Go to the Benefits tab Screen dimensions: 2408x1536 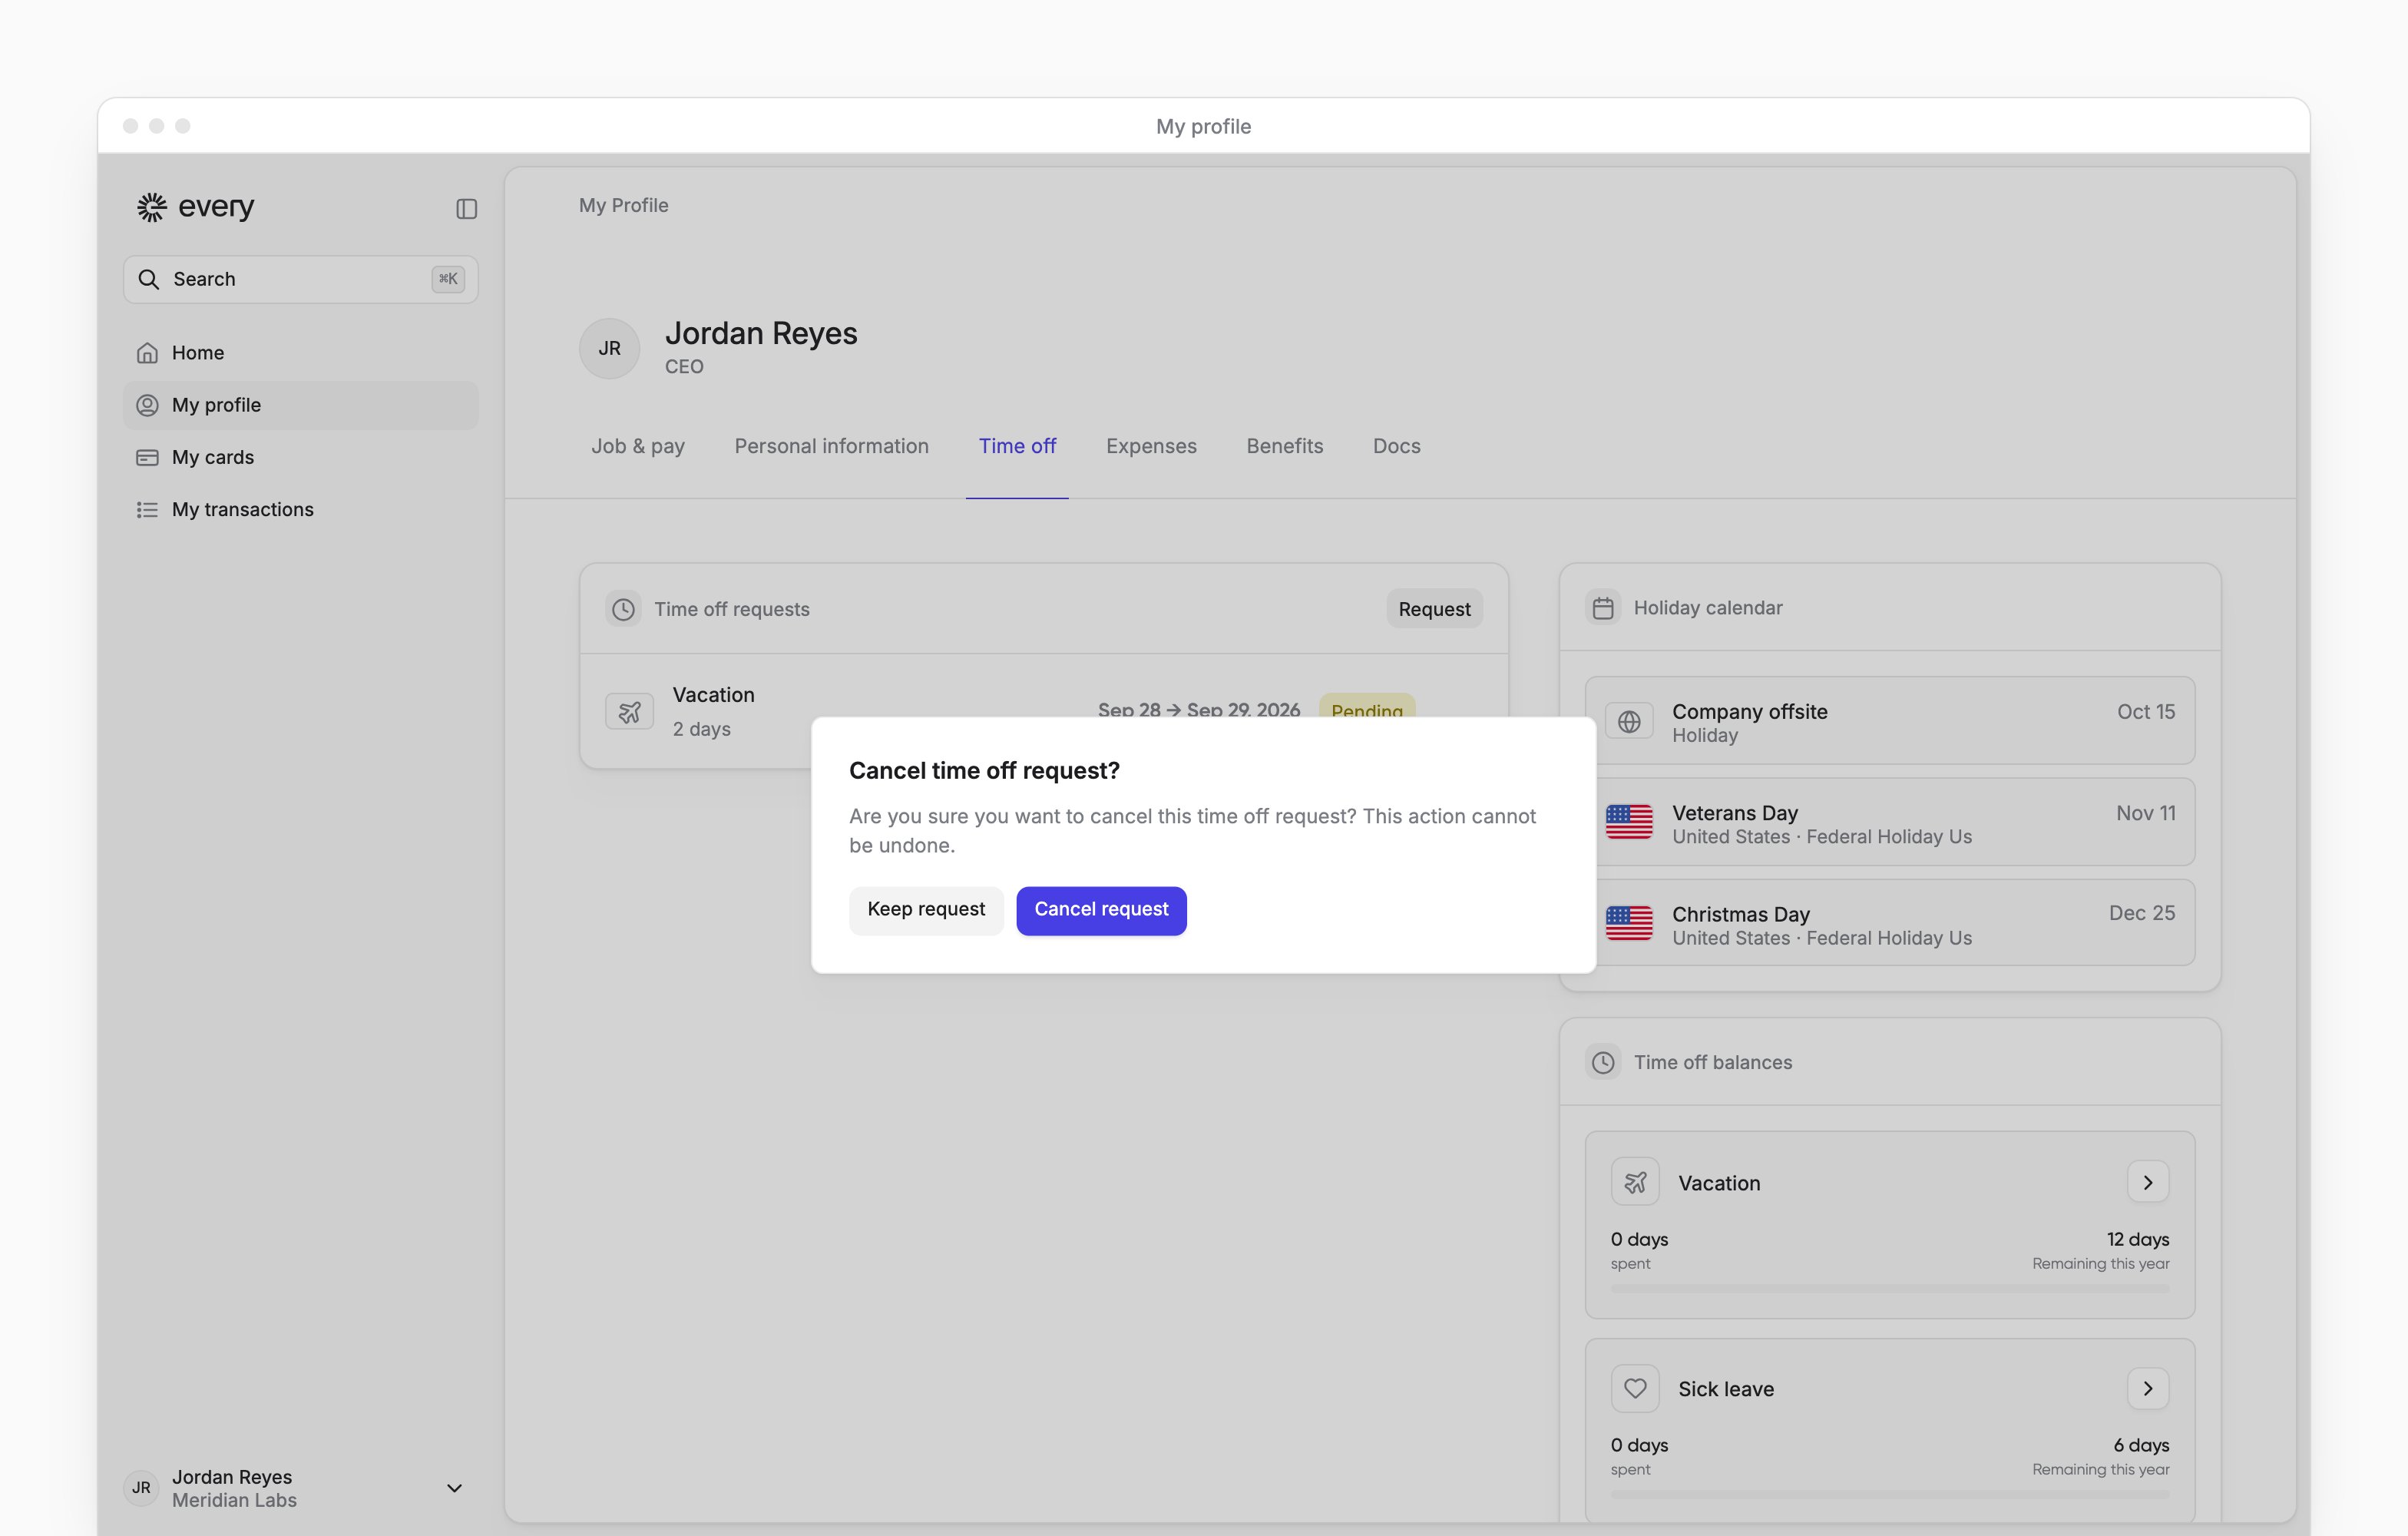coord(1284,446)
